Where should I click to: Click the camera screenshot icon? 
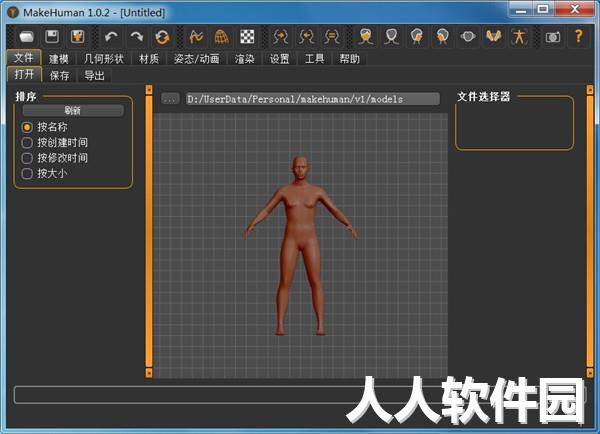tap(553, 37)
